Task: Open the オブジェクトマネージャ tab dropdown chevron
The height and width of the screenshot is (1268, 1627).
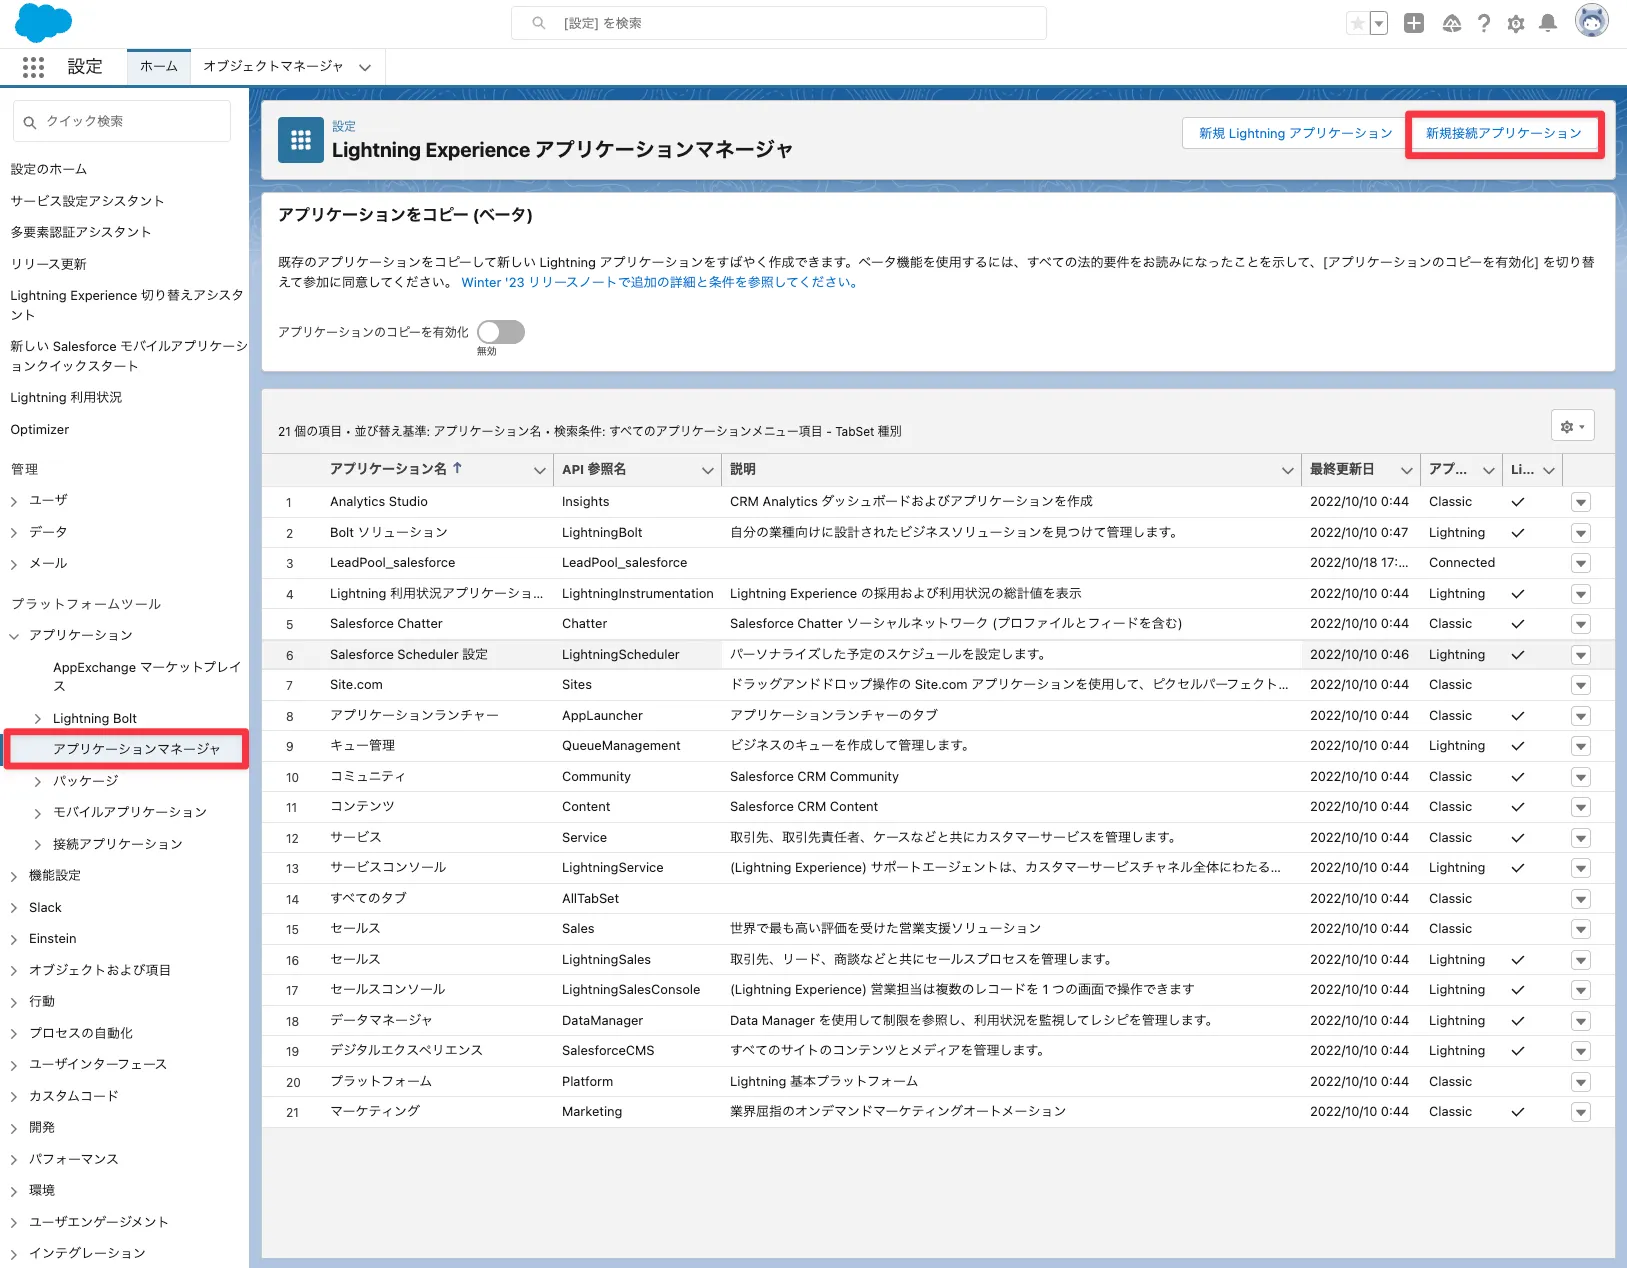Action: (x=365, y=67)
